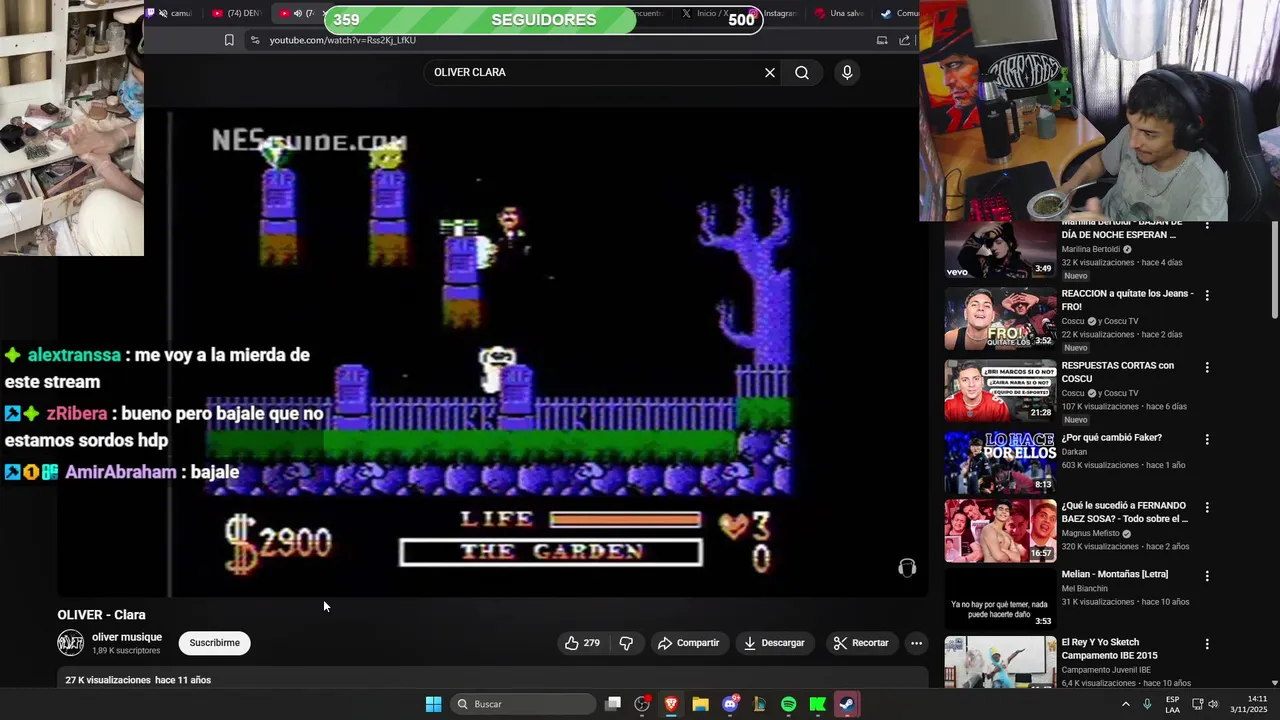Click the system tray microphone icon
The width and height of the screenshot is (1280, 720).
coord(1147,704)
